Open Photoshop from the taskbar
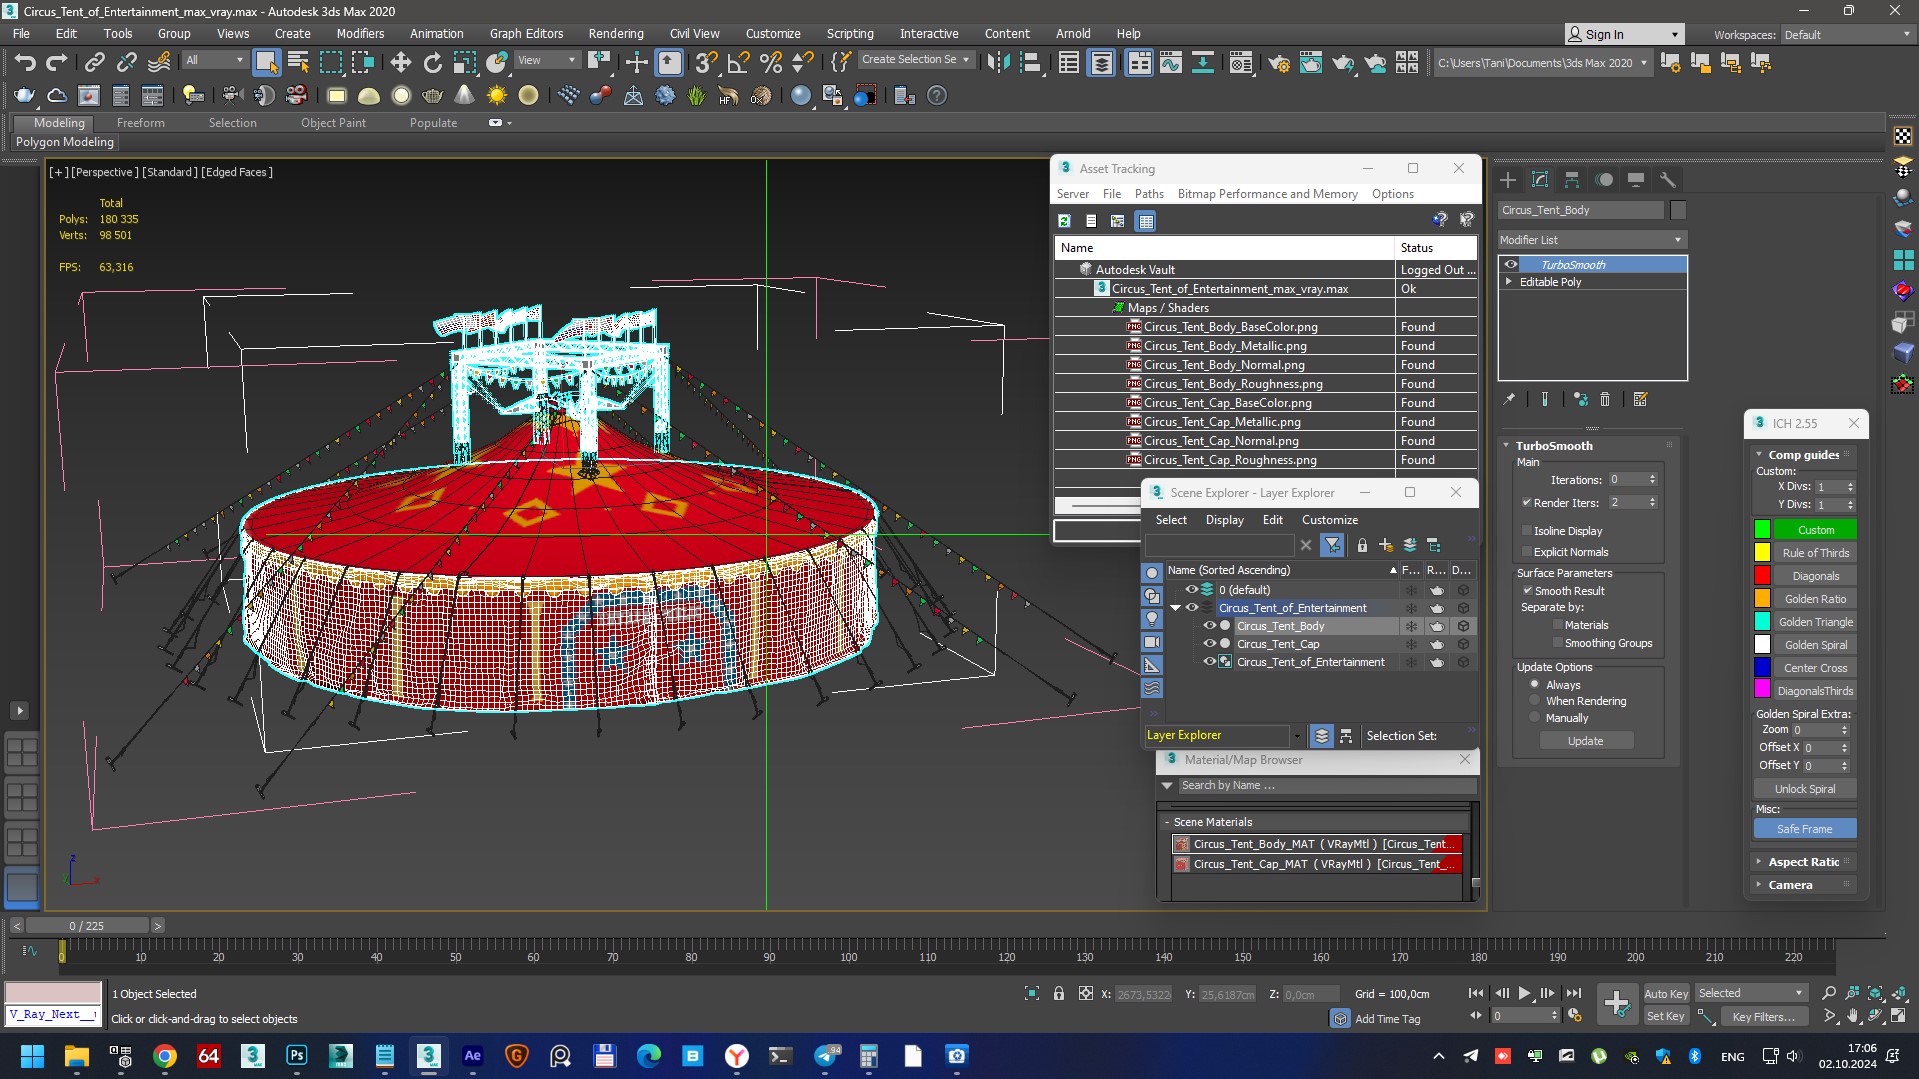 tap(297, 1056)
